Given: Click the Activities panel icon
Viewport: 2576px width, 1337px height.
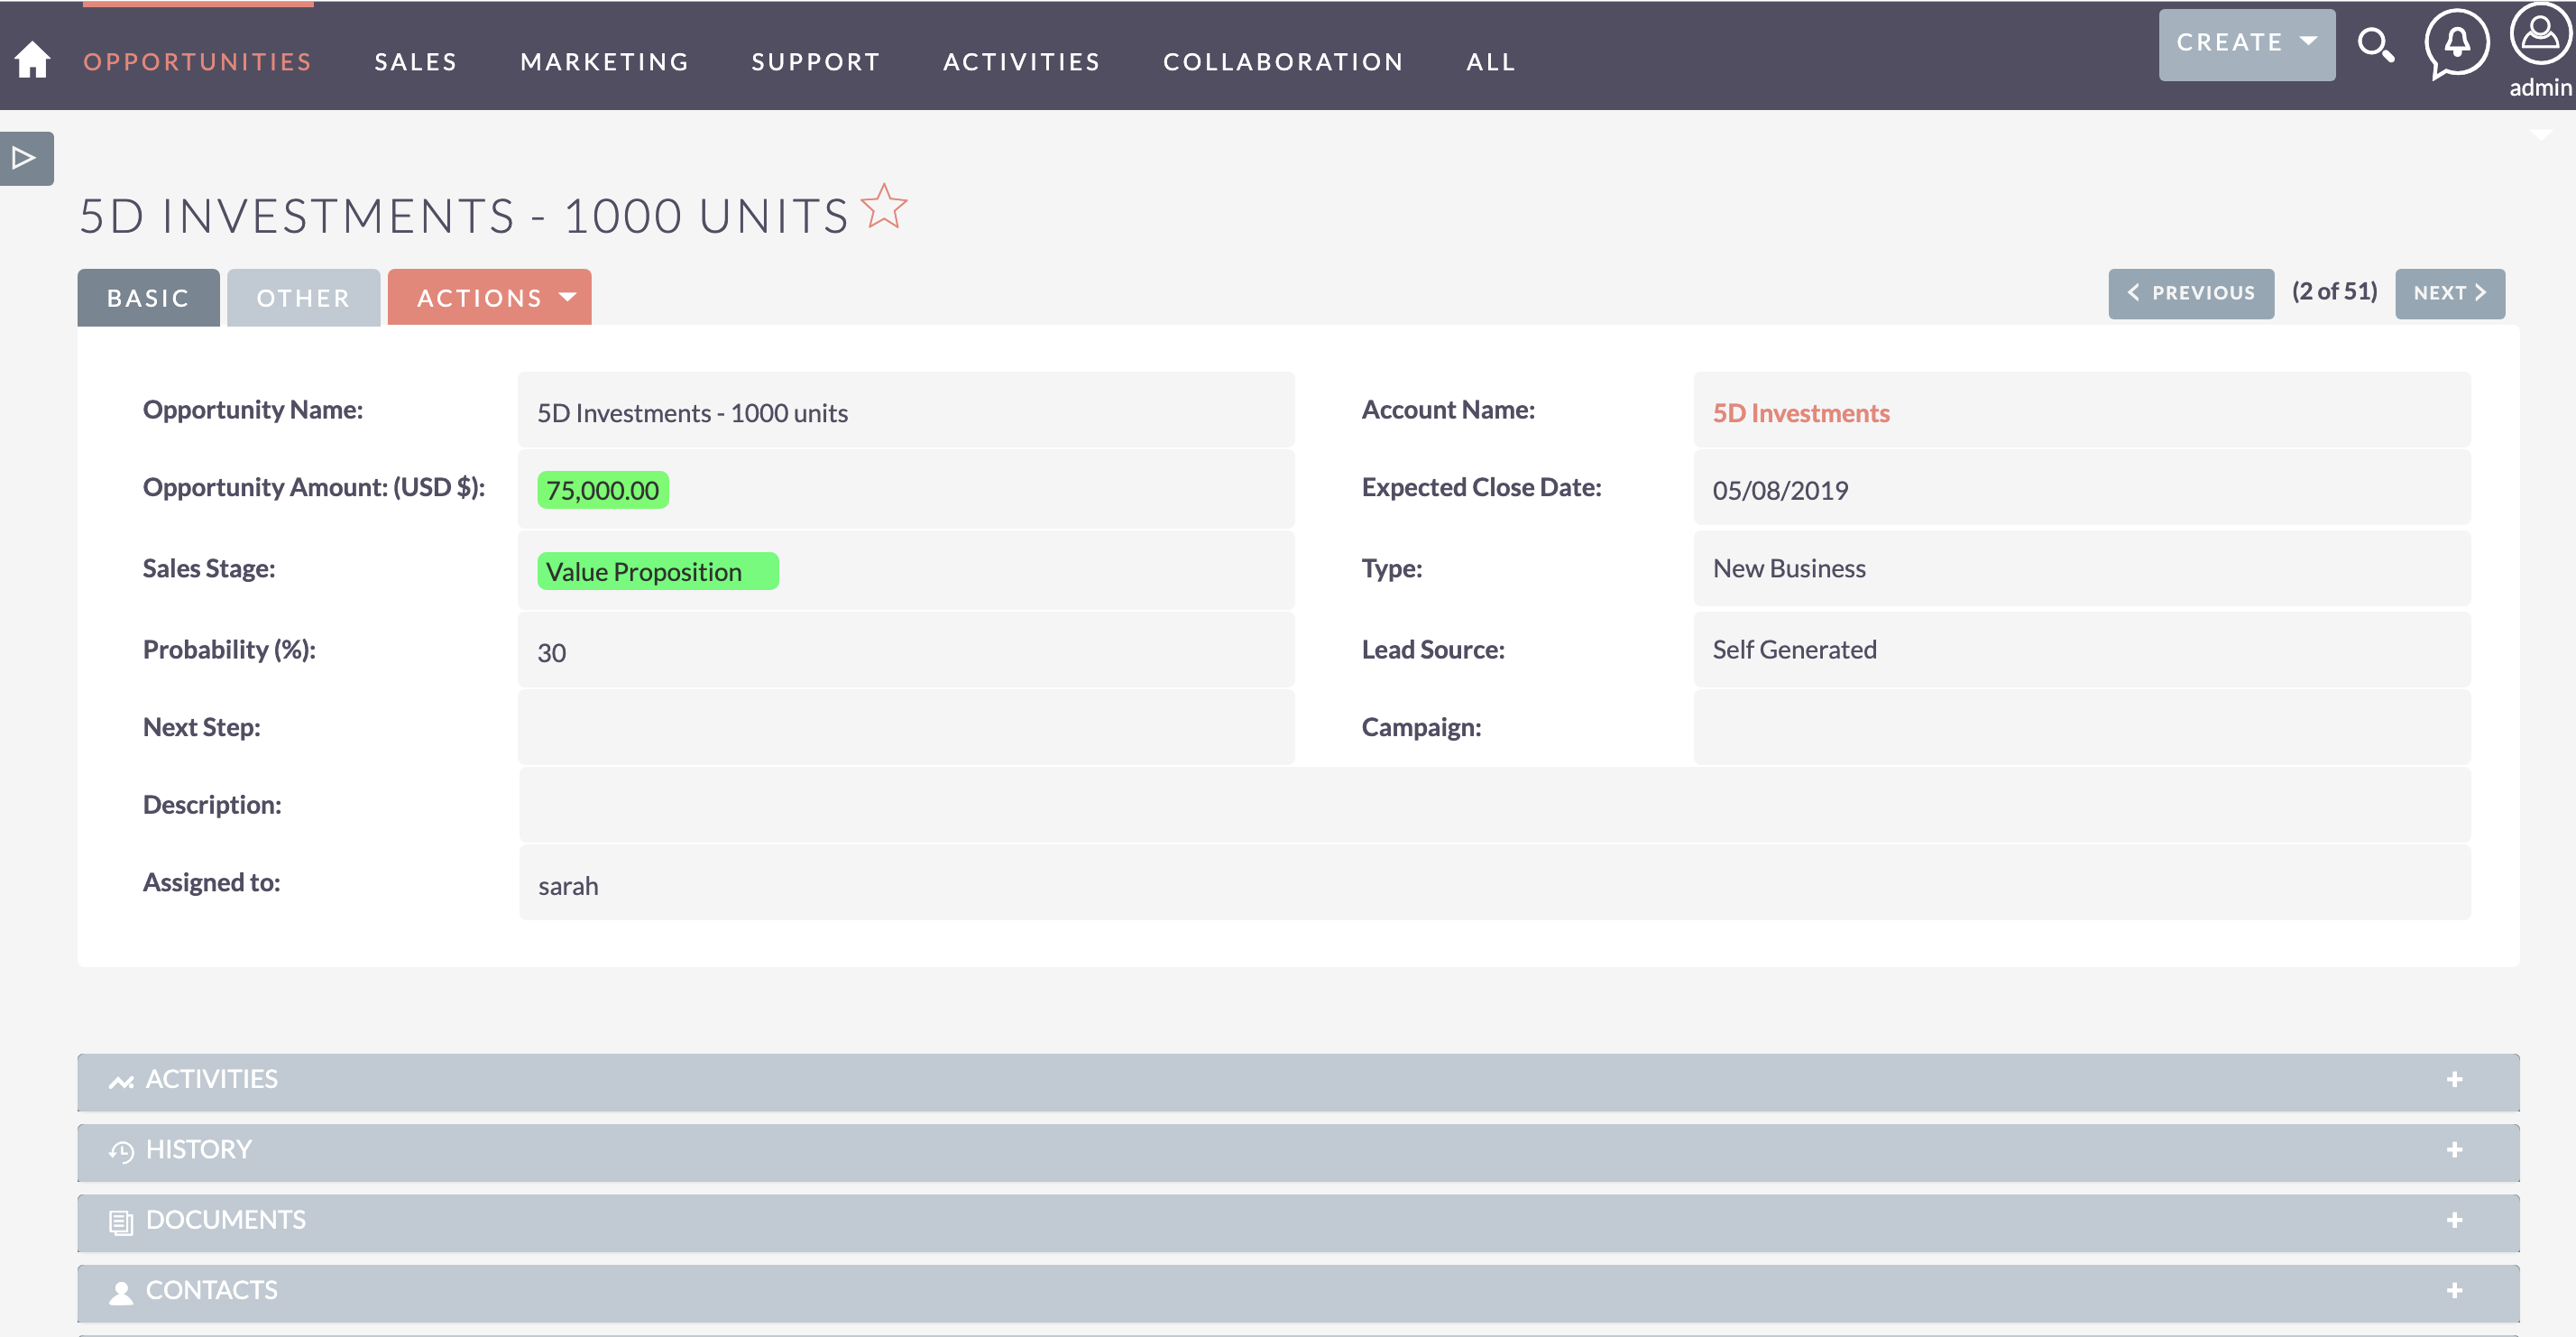Looking at the screenshot, I should click(x=121, y=1081).
